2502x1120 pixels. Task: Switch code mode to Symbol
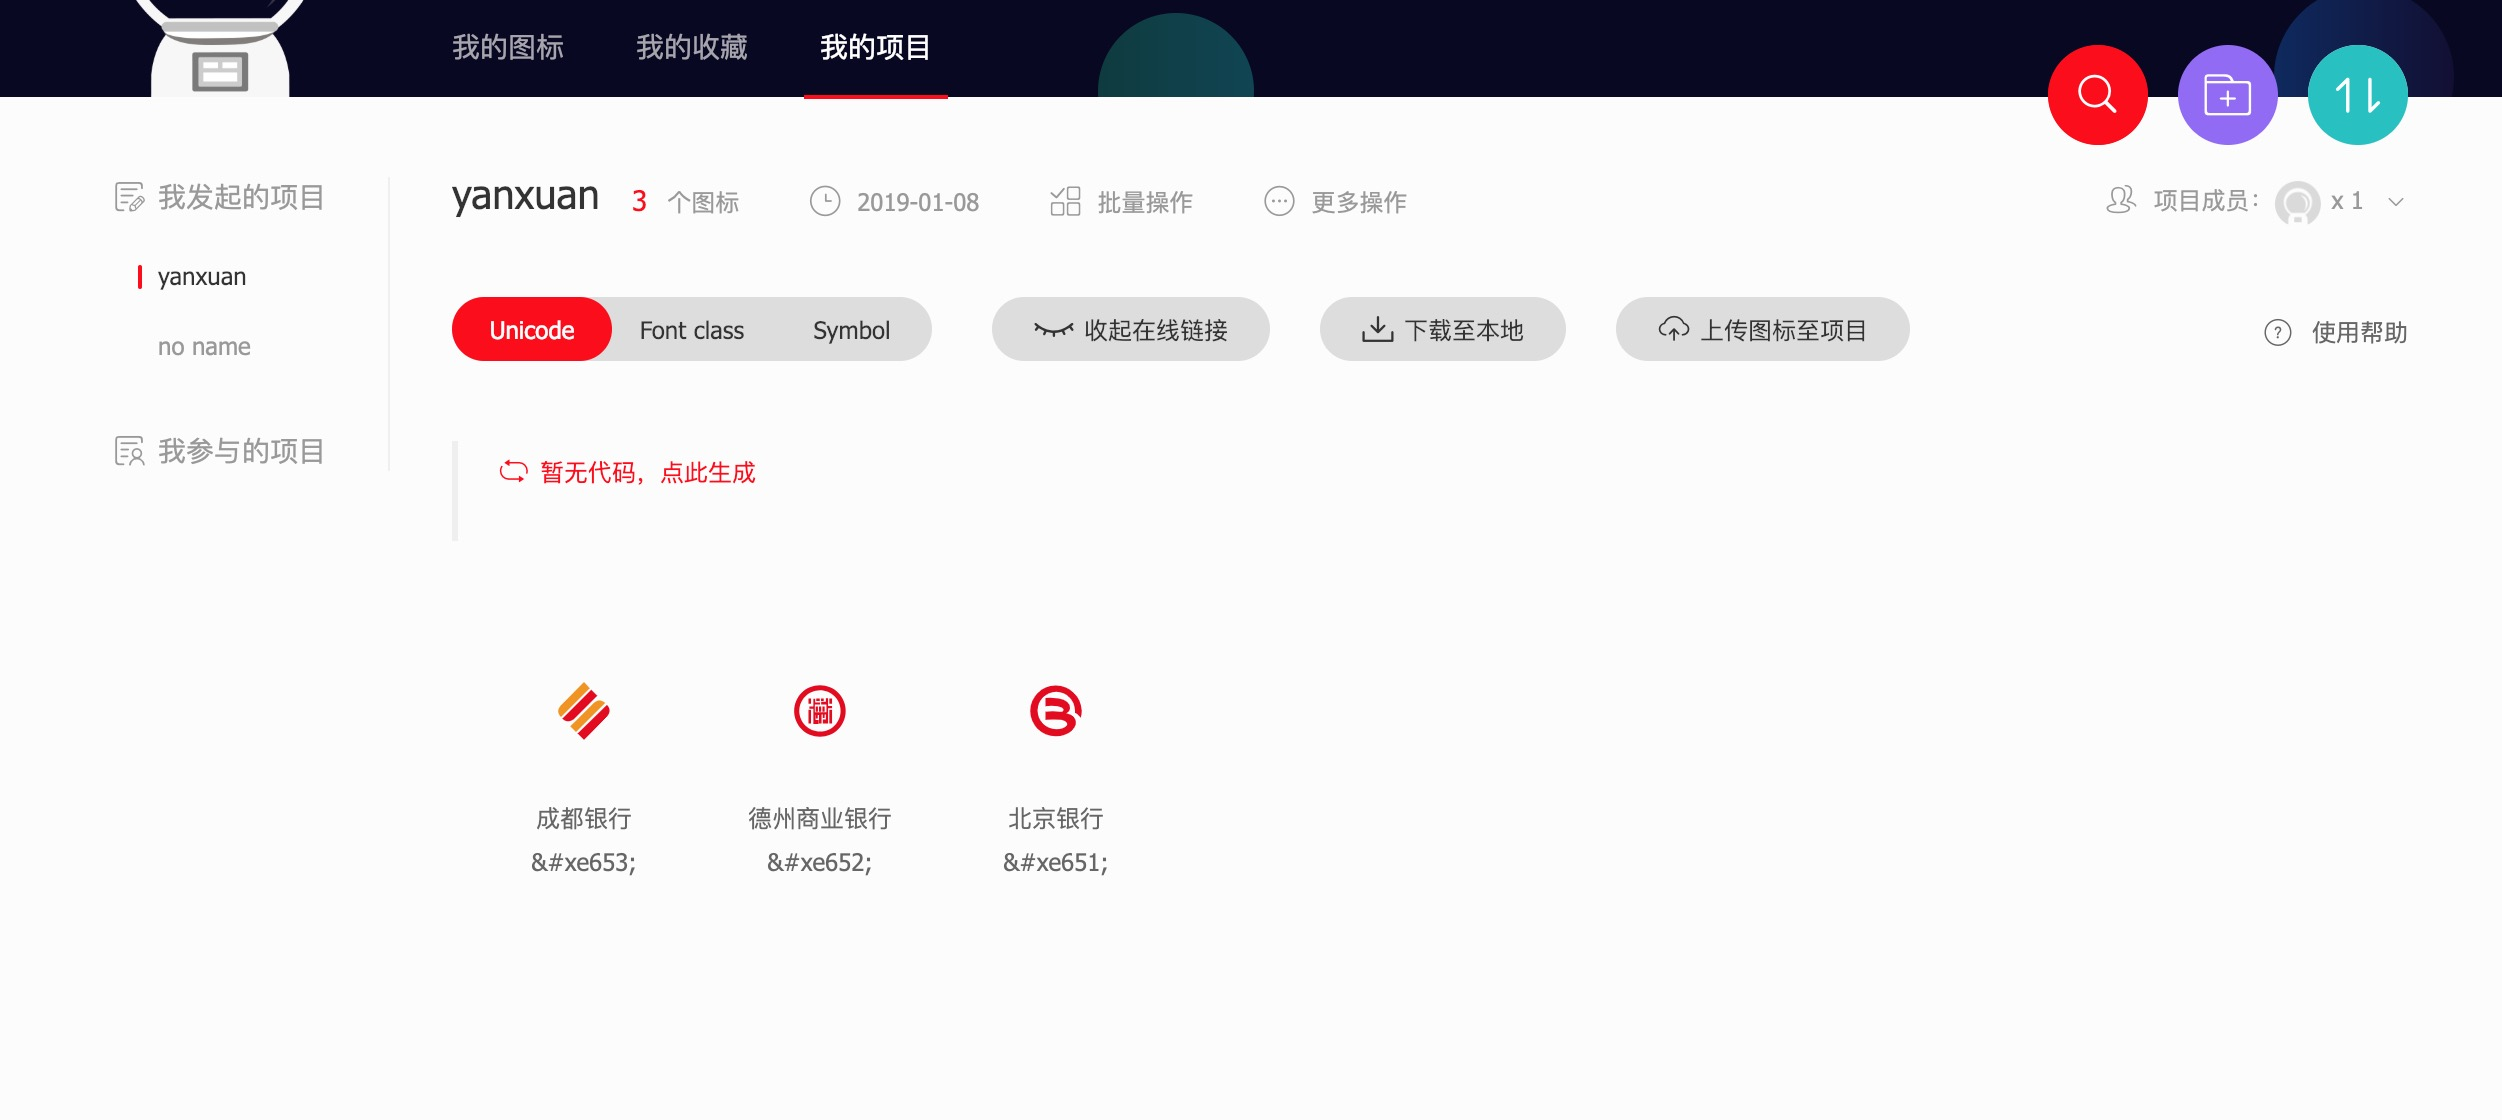coord(851,329)
